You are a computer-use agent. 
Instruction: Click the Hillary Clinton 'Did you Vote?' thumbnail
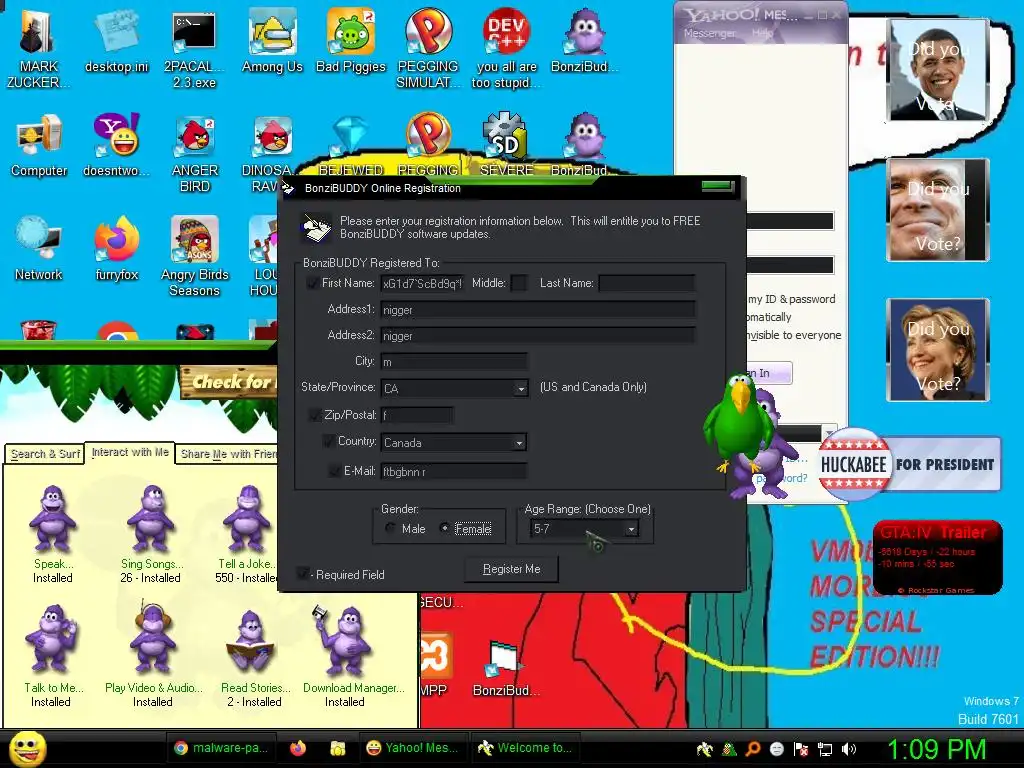pos(938,350)
